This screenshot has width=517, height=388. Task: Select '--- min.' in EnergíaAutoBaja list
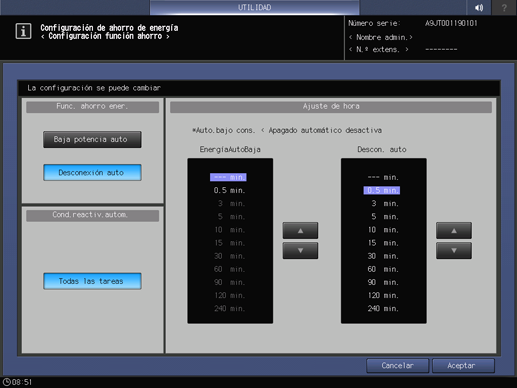tap(228, 177)
